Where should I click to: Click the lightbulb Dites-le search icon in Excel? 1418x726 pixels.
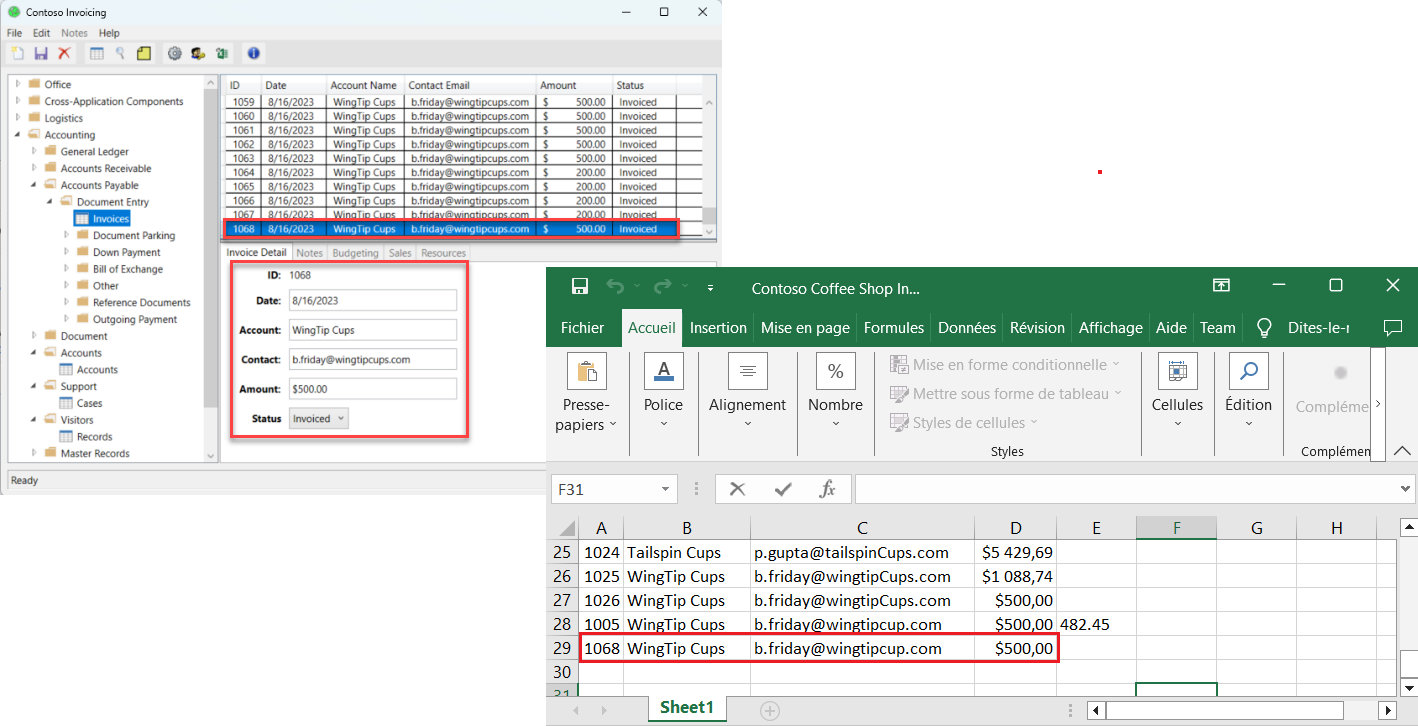pos(1264,328)
